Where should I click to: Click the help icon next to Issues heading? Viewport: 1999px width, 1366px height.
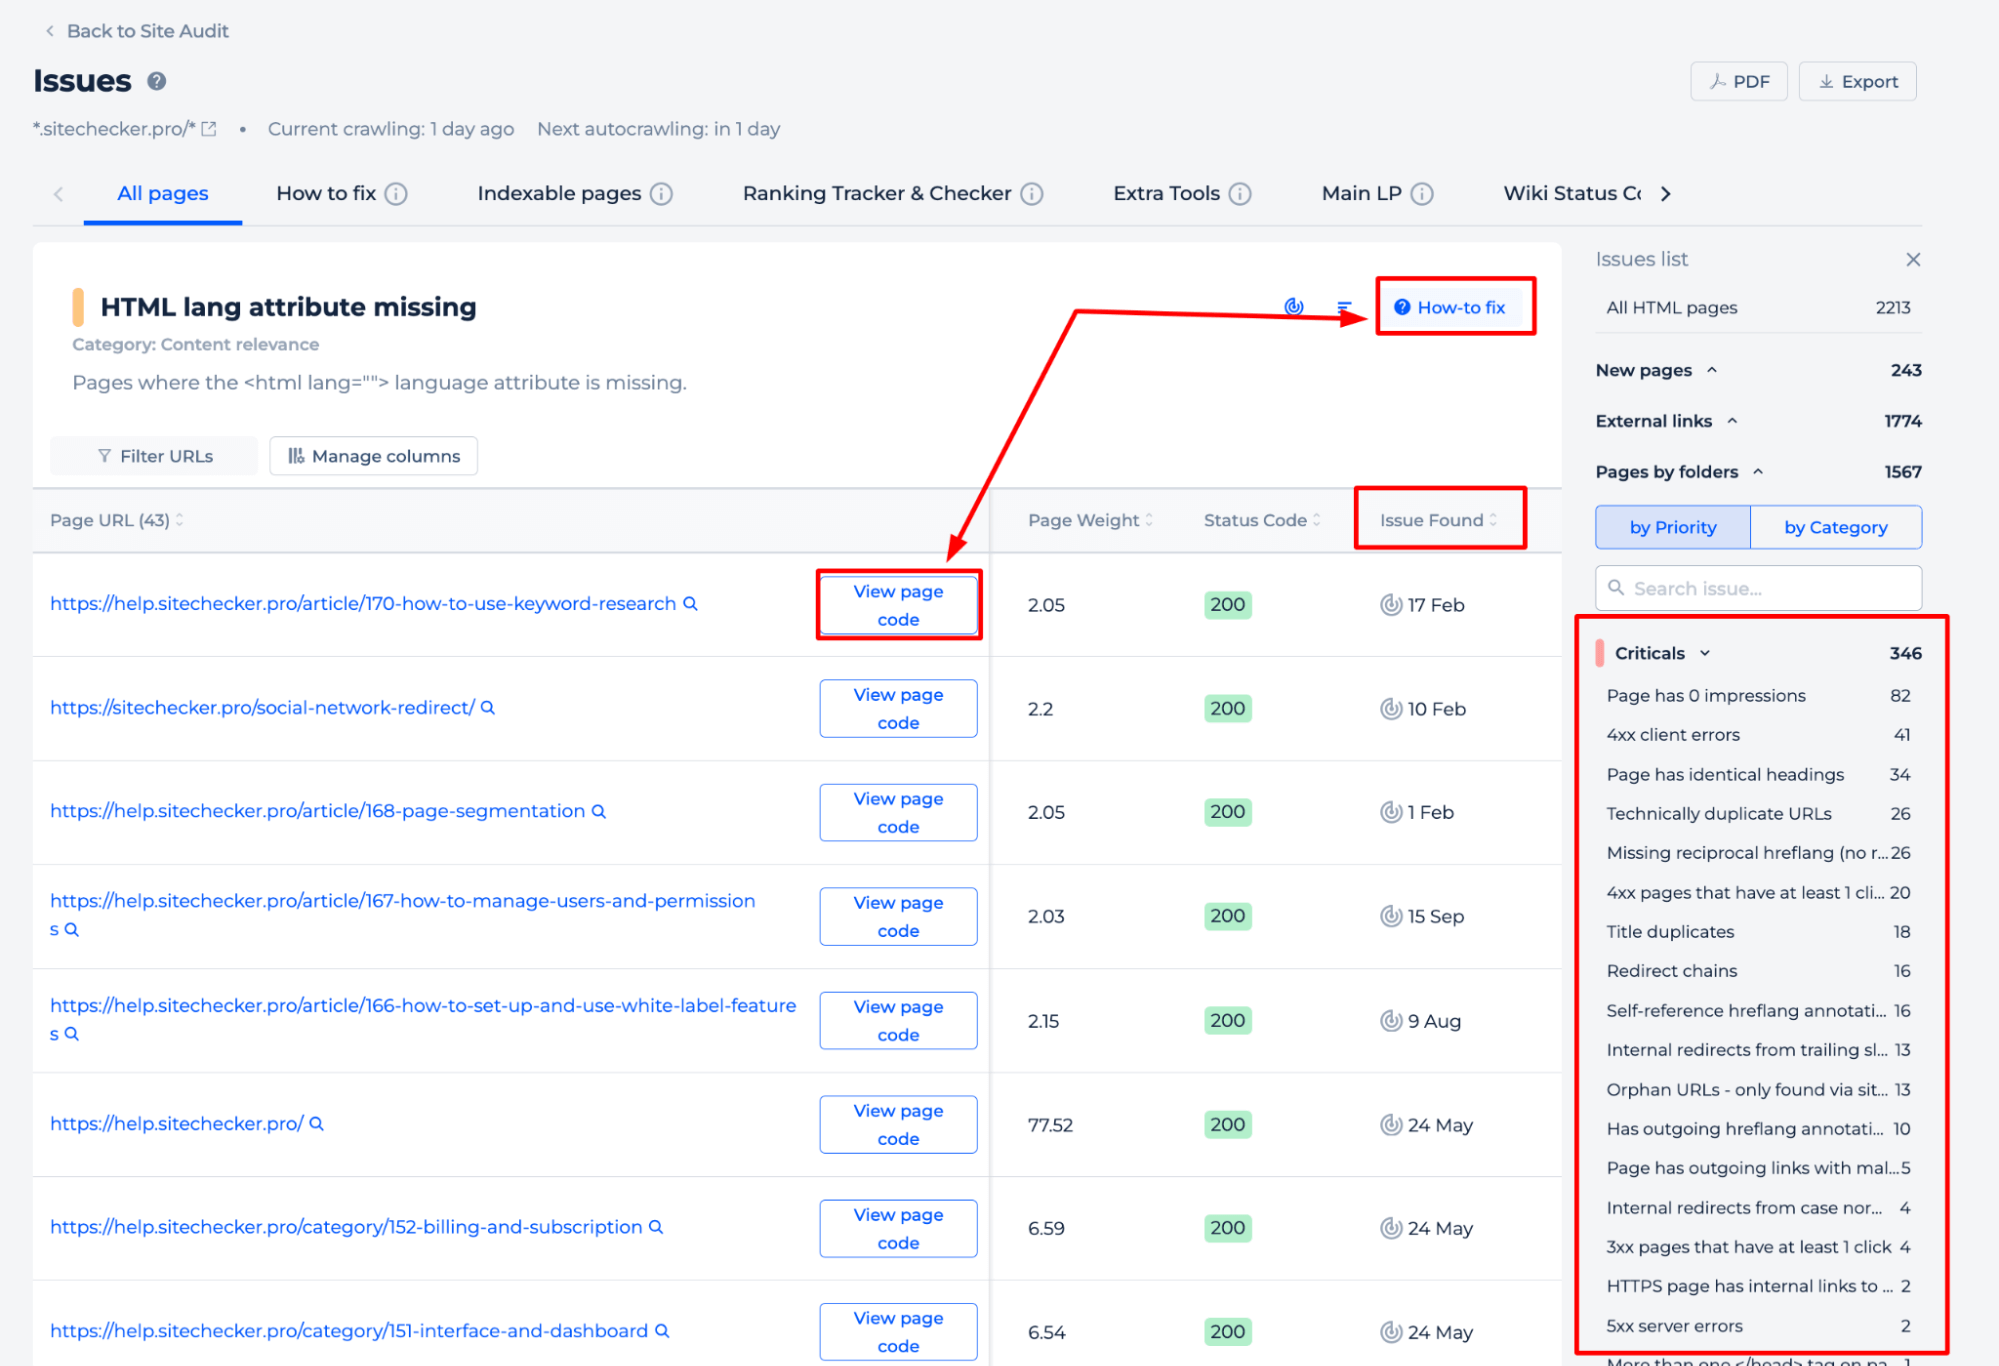point(156,81)
